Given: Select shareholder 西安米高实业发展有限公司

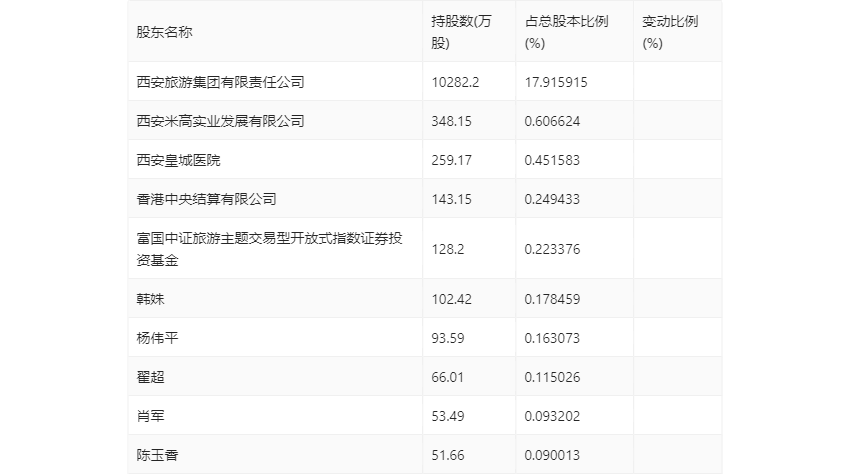Looking at the screenshot, I should click(x=220, y=121).
